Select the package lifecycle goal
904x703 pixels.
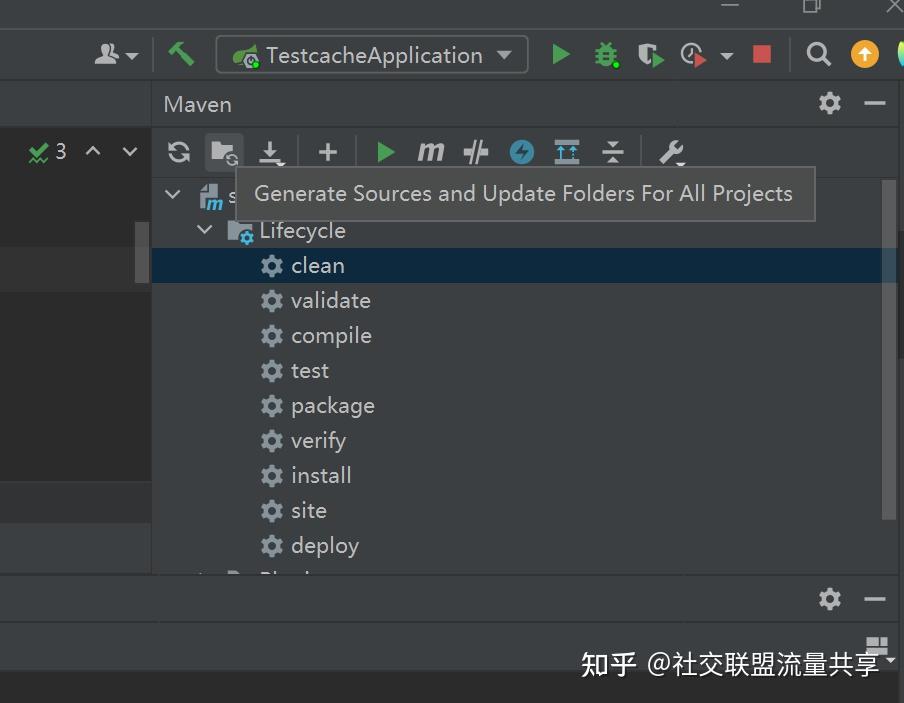tap(332, 406)
